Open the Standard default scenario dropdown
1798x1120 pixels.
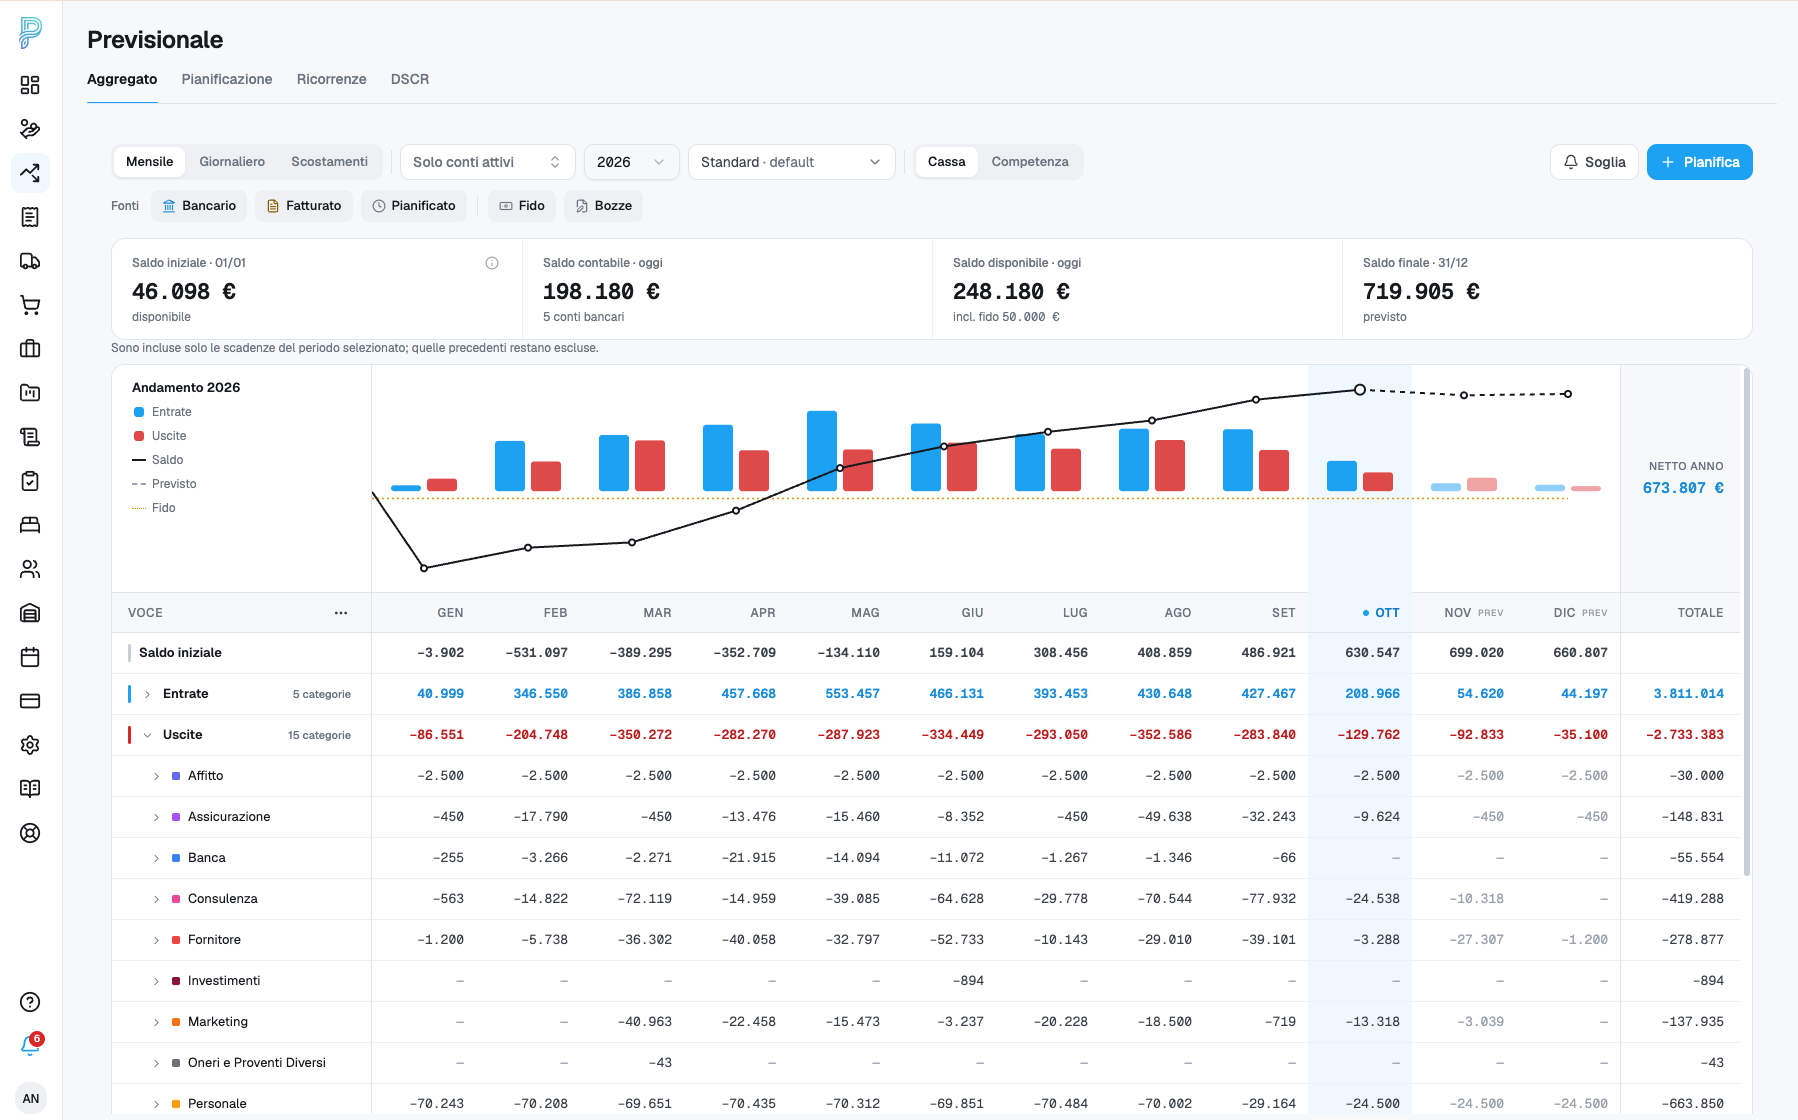coord(791,162)
